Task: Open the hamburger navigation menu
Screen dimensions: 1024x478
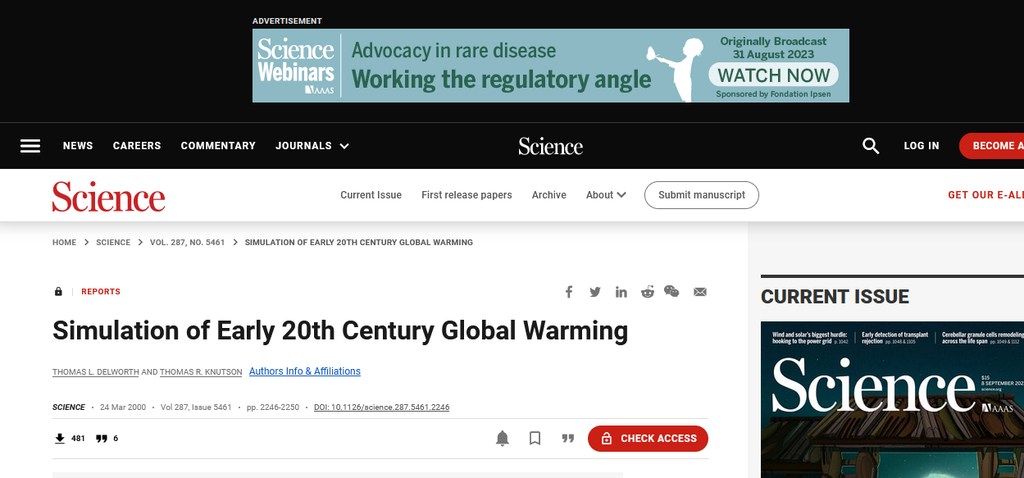Action: coord(30,146)
